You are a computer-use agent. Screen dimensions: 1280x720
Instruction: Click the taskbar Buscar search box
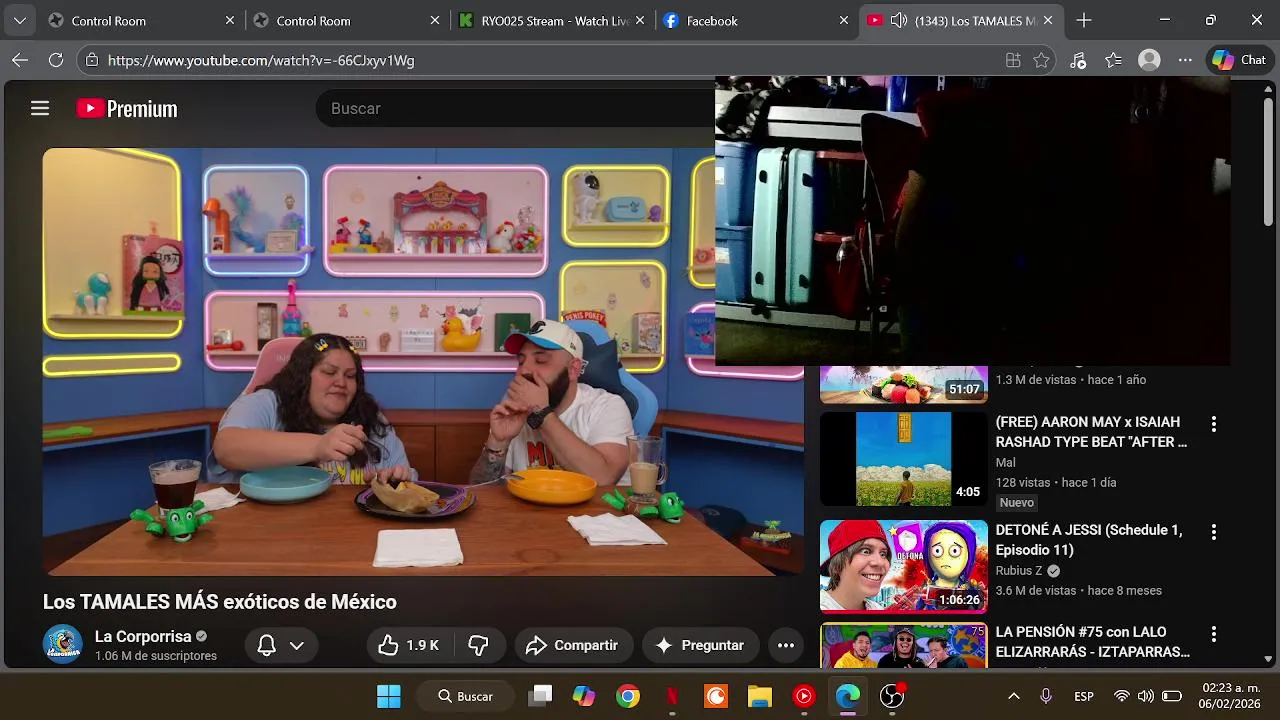[465, 696]
